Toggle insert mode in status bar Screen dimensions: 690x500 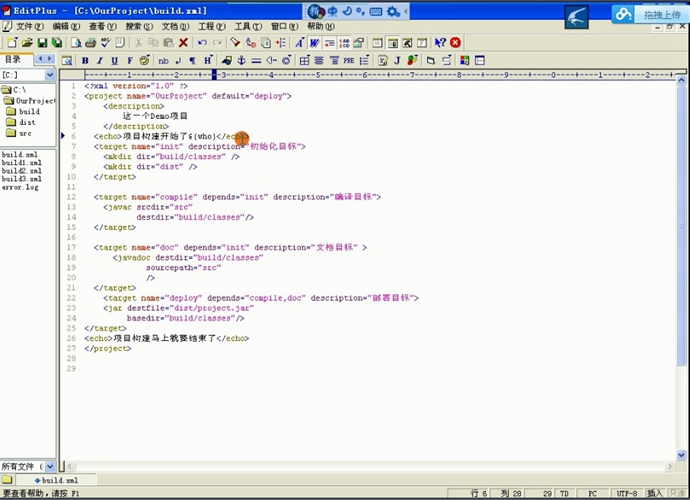[655, 493]
